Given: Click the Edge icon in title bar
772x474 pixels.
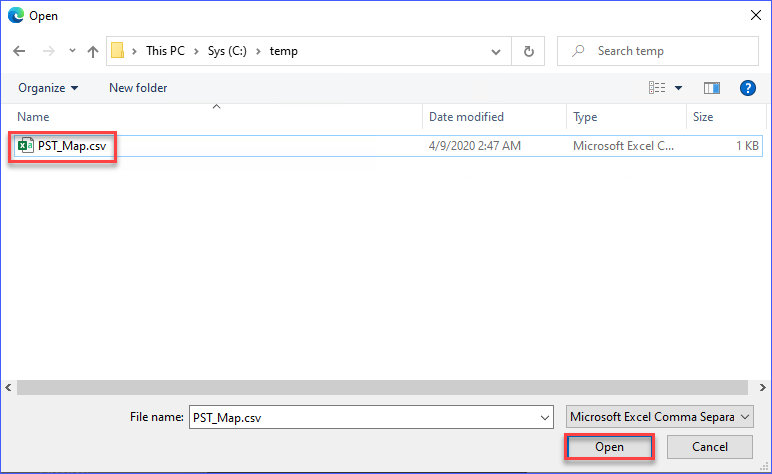Looking at the screenshot, I should tap(16, 16).
